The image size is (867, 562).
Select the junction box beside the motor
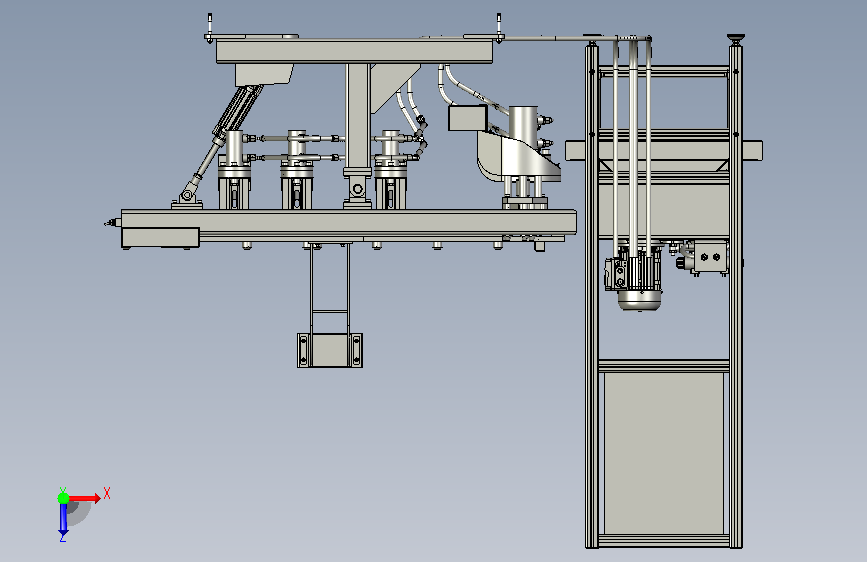click(709, 257)
